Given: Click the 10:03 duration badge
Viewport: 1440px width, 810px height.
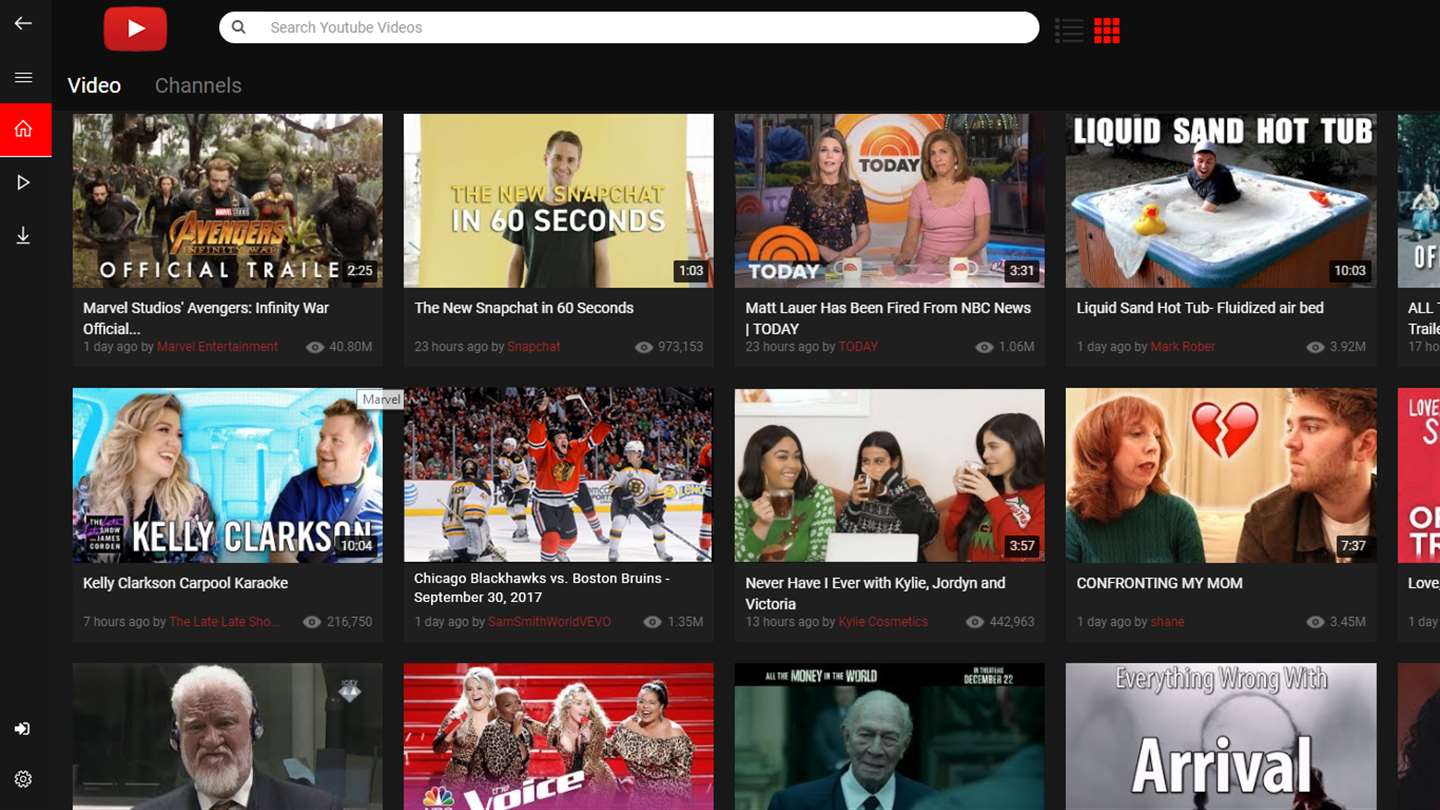Looking at the screenshot, I should [1349, 271].
